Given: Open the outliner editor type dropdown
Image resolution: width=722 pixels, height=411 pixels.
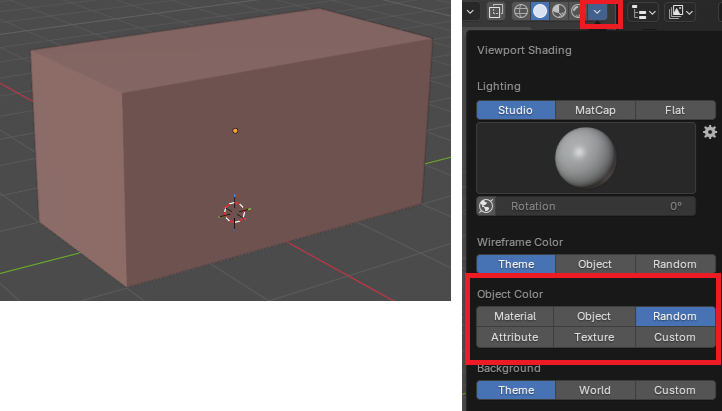Looking at the screenshot, I should (645, 12).
